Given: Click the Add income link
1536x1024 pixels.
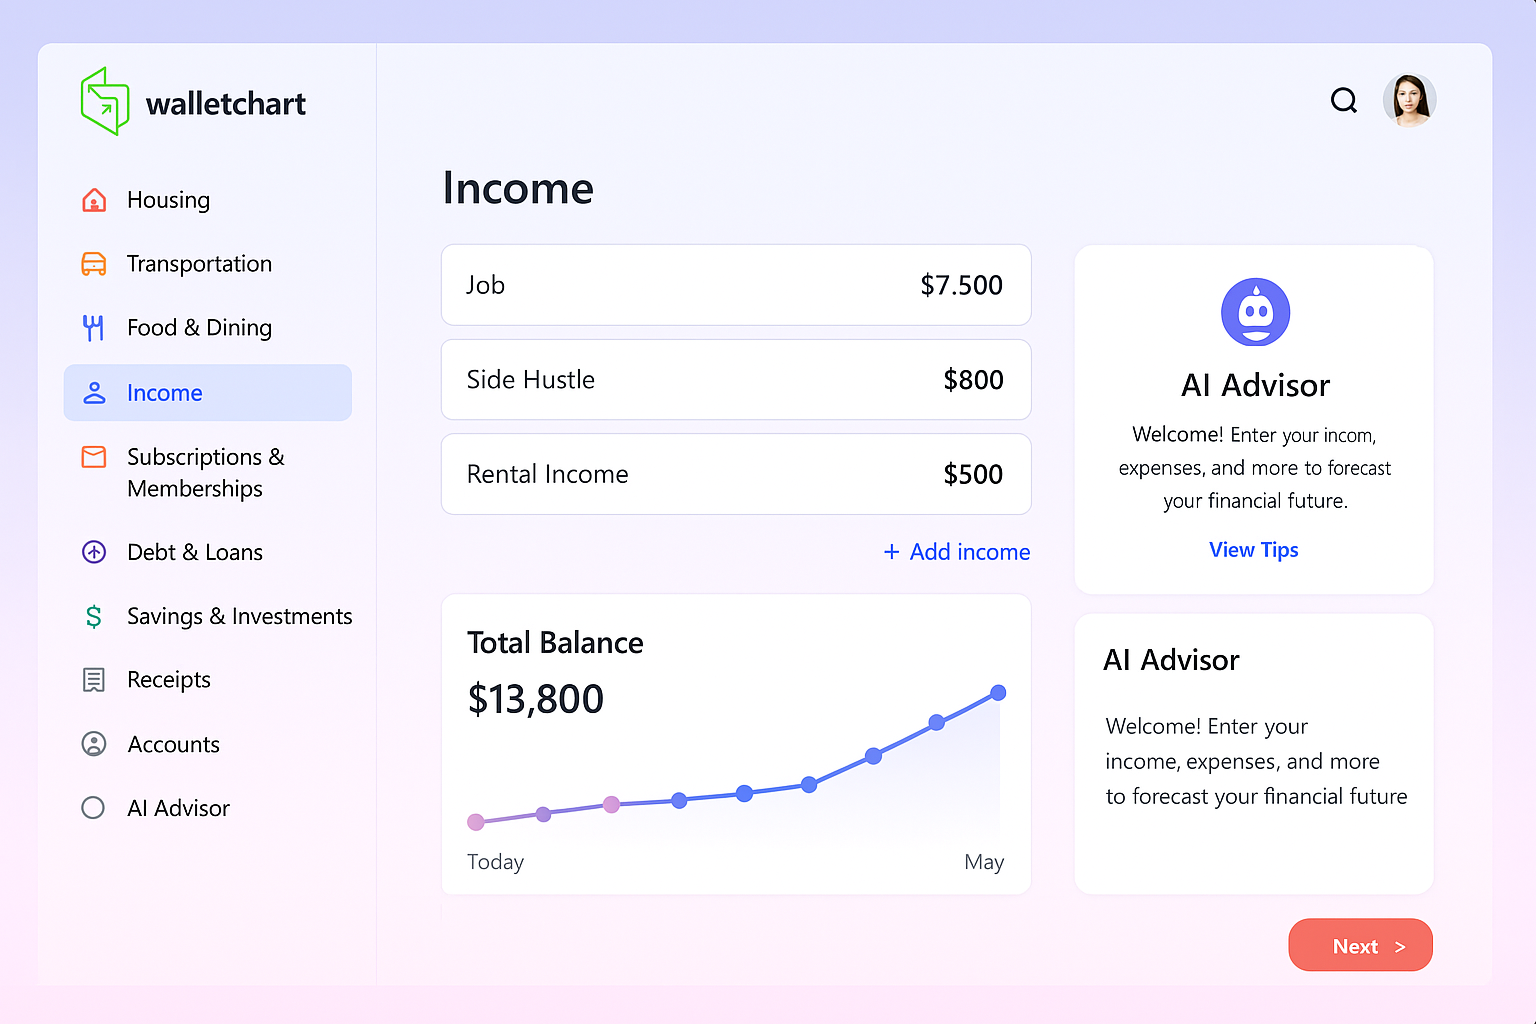Looking at the screenshot, I should point(957,552).
